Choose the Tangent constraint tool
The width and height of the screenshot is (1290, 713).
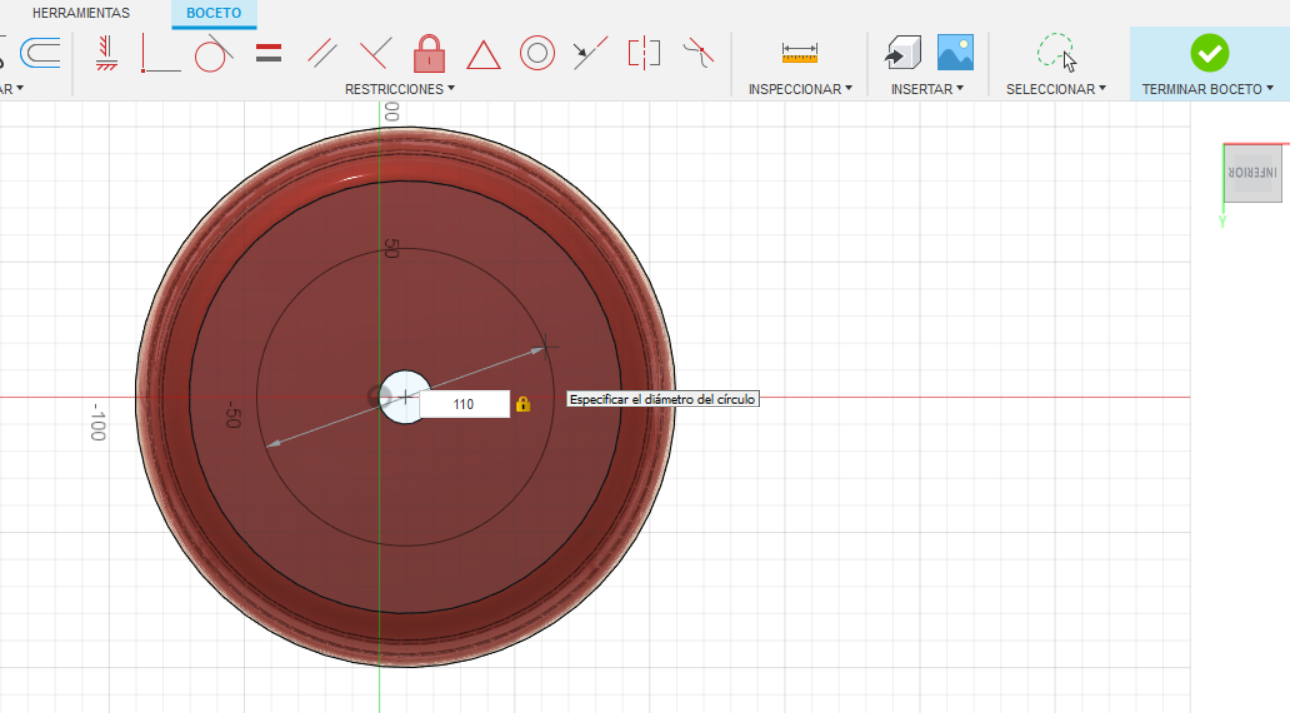tap(213, 53)
